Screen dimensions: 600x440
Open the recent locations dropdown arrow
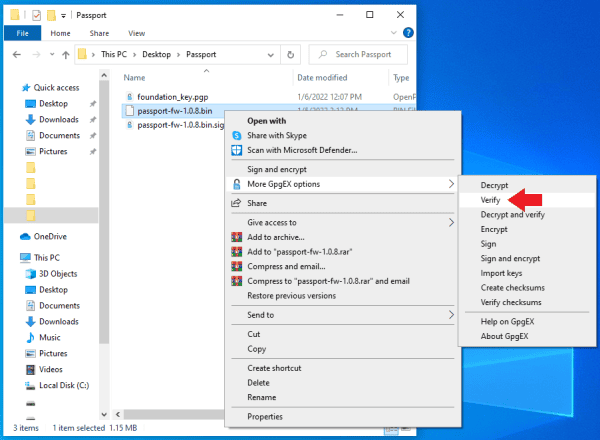(x=52, y=54)
